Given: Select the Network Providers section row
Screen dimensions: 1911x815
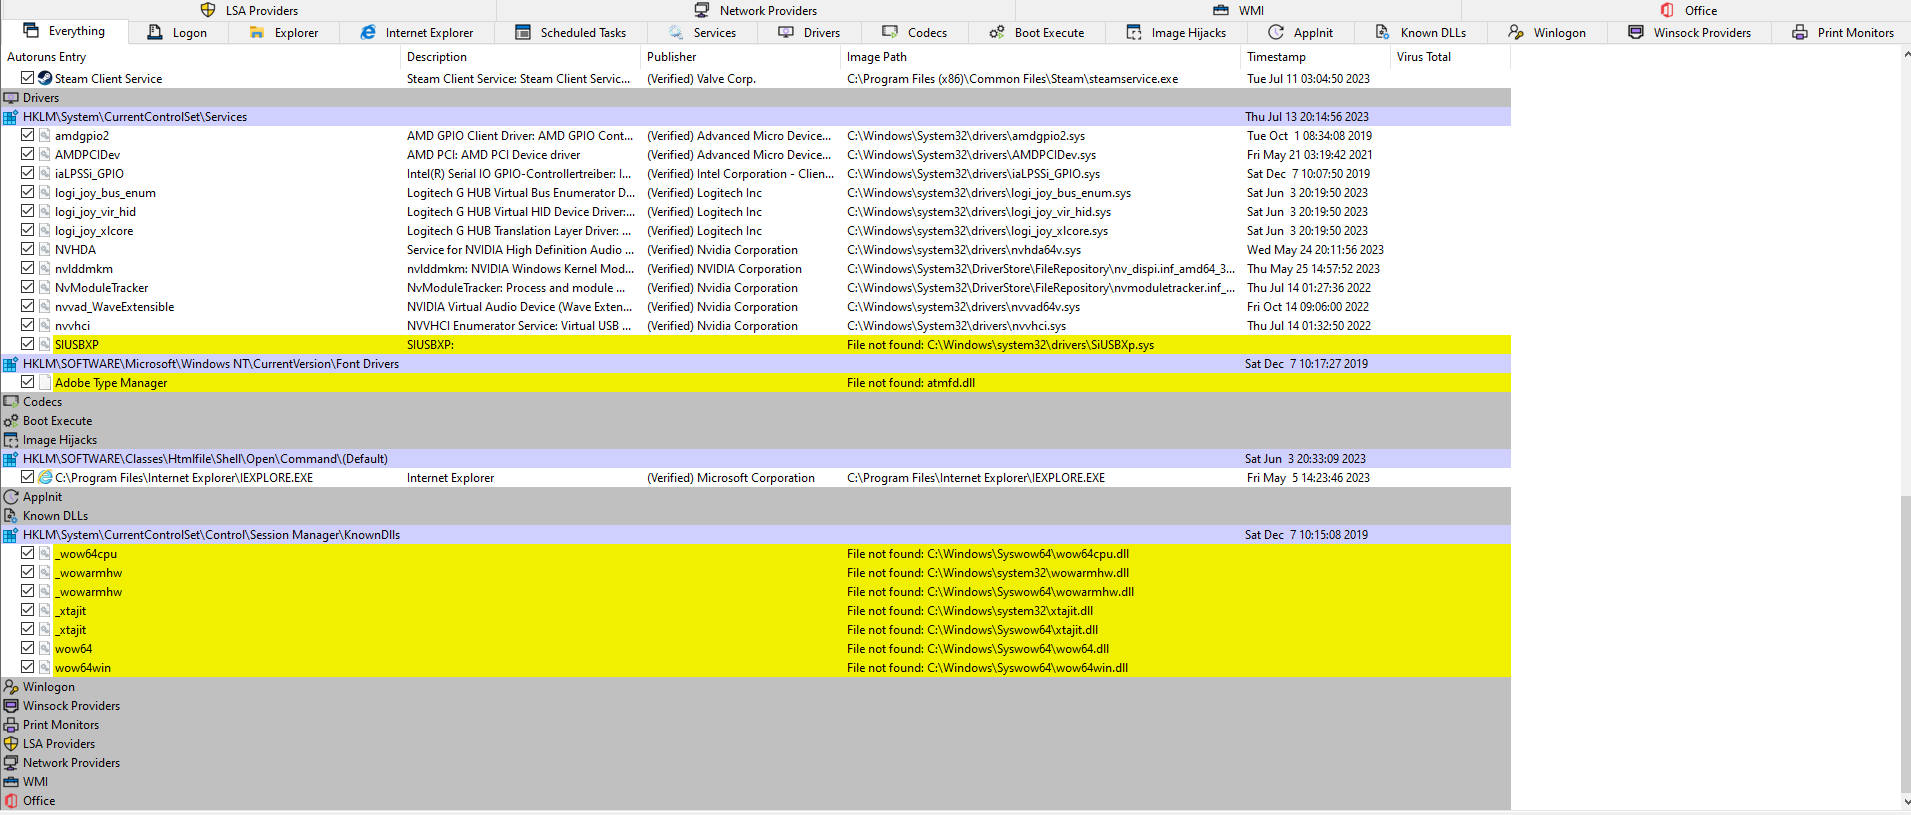Looking at the screenshot, I should pyautogui.click(x=755, y=763).
